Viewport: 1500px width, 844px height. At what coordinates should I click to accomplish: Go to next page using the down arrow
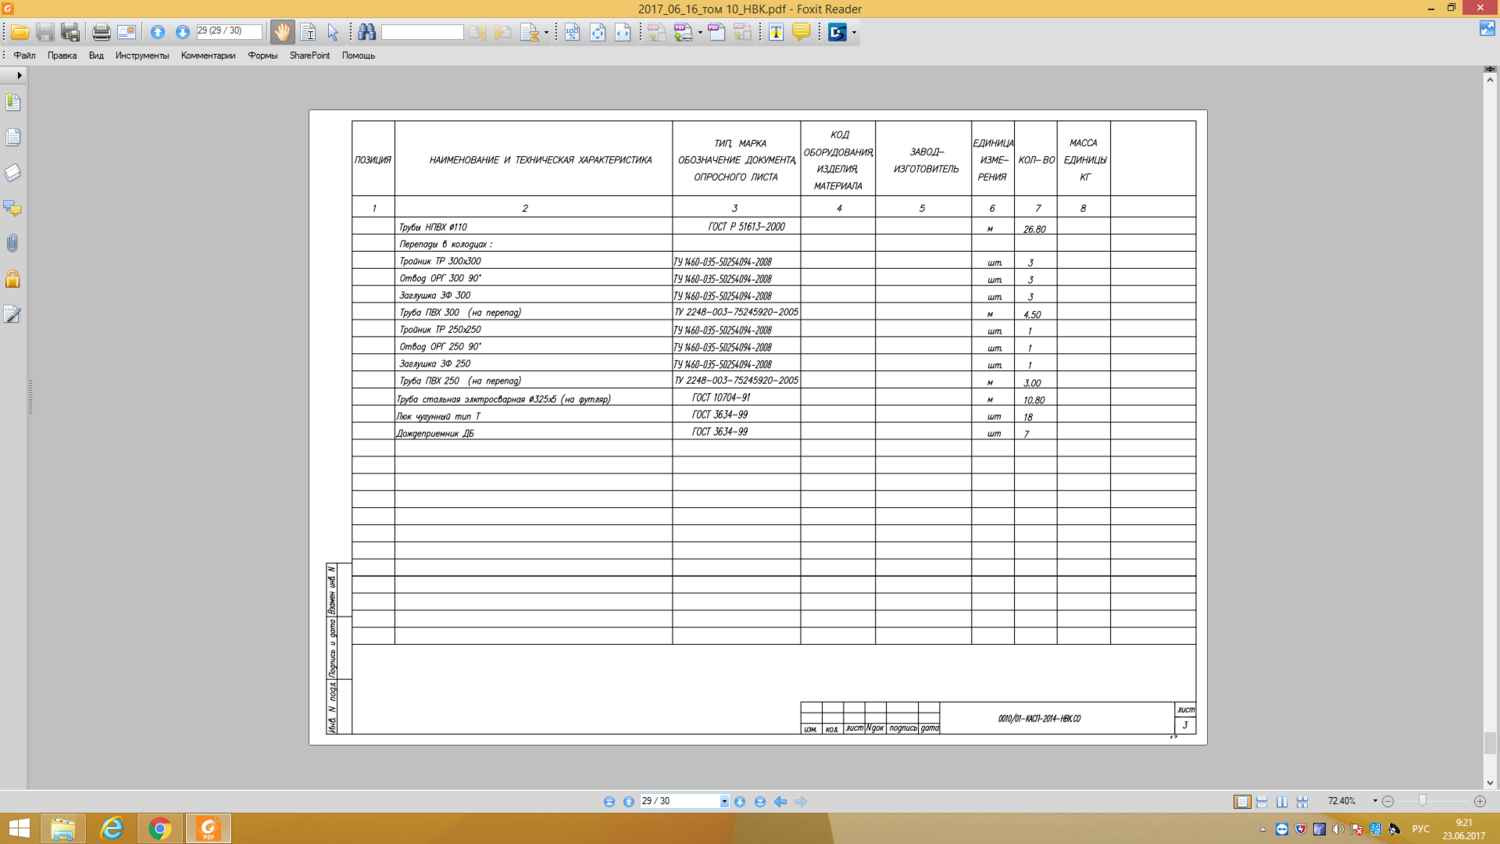point(182,32)
